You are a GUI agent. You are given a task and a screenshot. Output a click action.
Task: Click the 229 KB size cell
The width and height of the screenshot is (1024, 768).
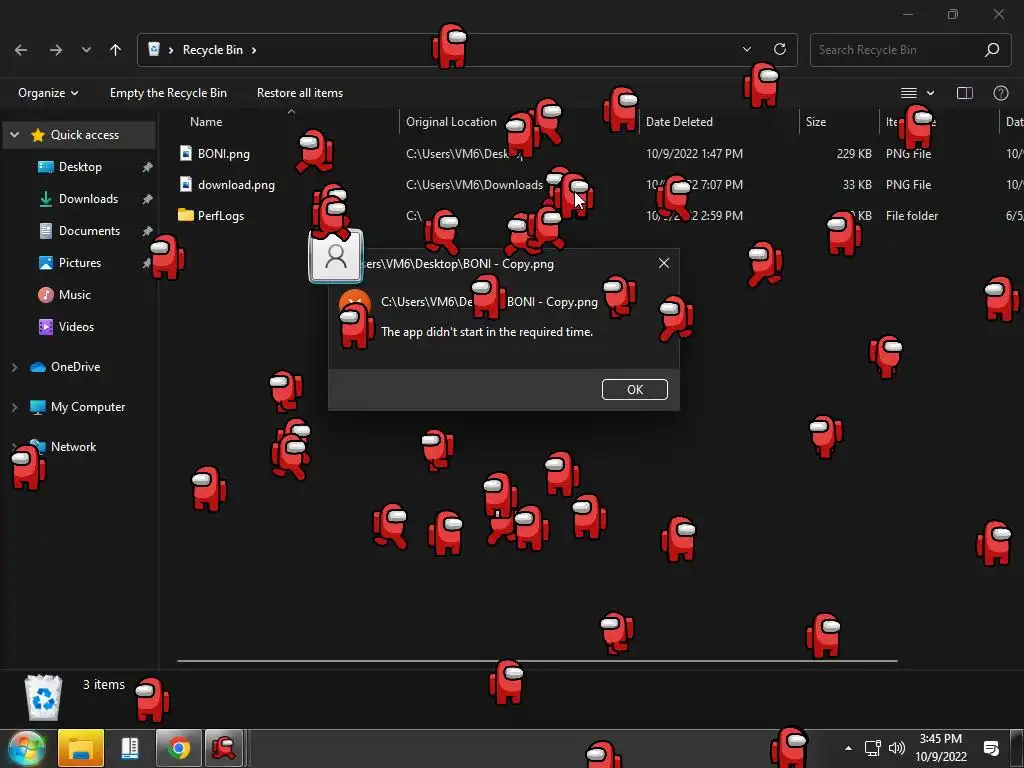(854, 153)
